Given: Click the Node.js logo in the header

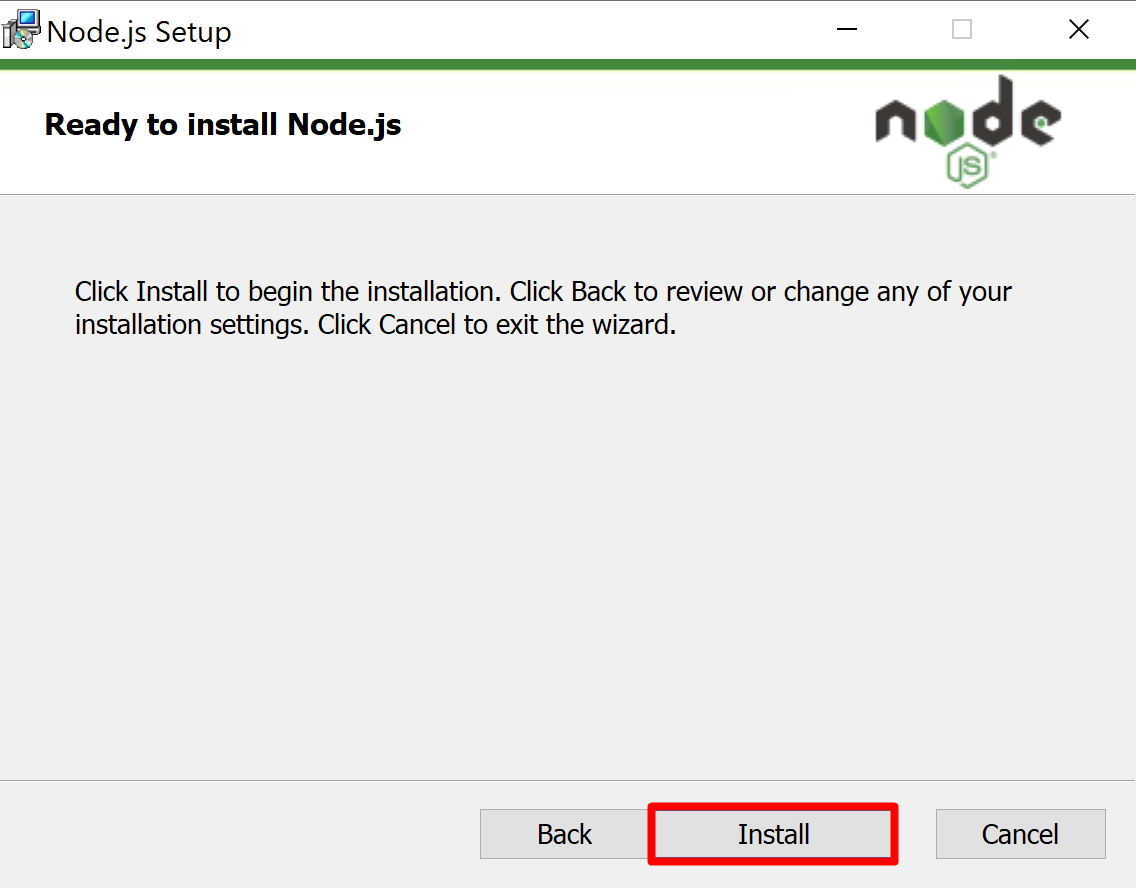Looking at the screenshot, I should (968, 131).
